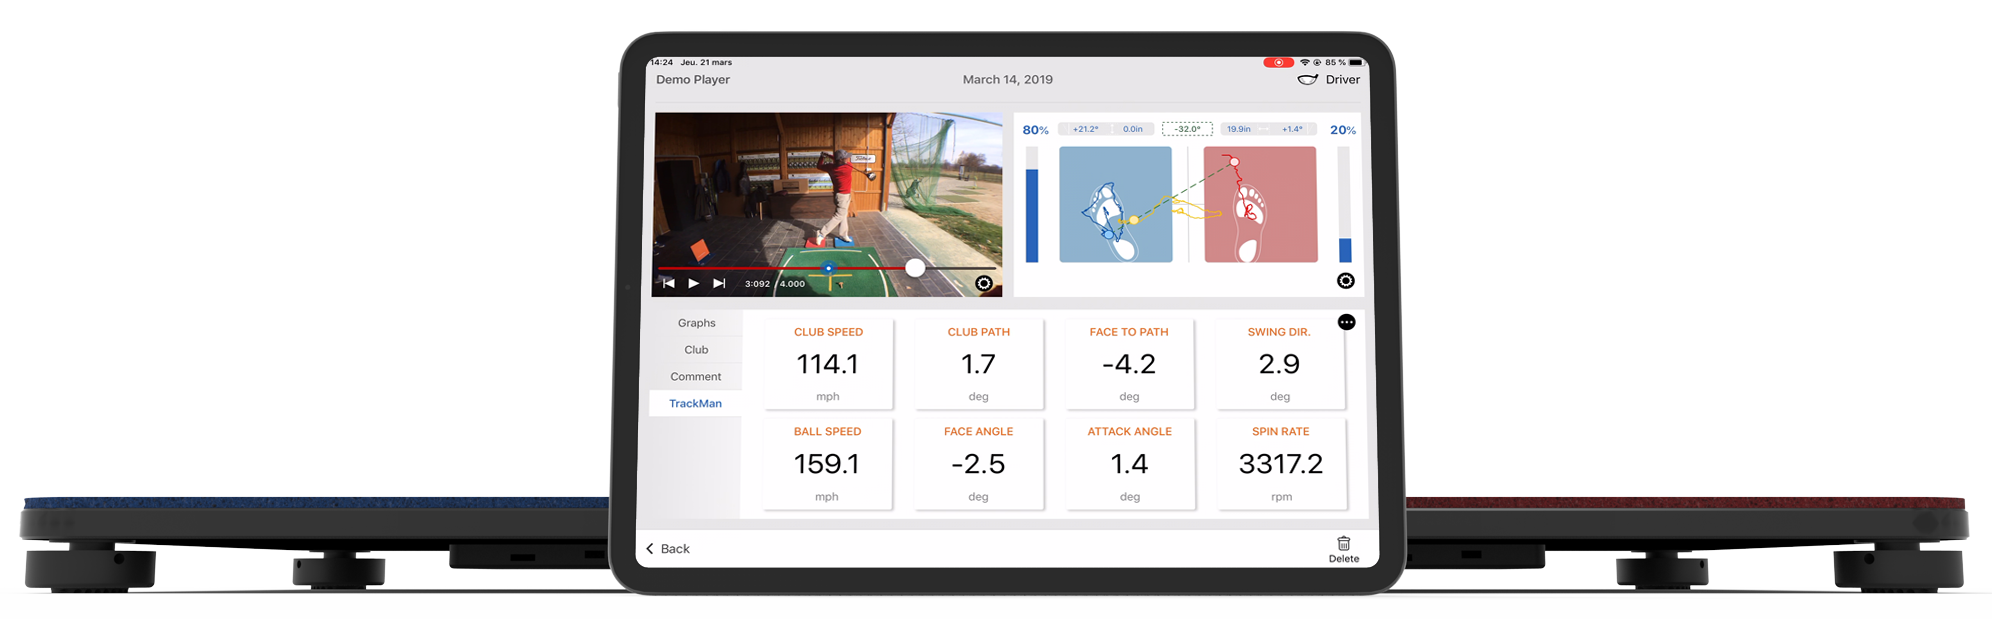Click the blue impact marker on timeline
Screen dimensions: 1992x619
828,268
